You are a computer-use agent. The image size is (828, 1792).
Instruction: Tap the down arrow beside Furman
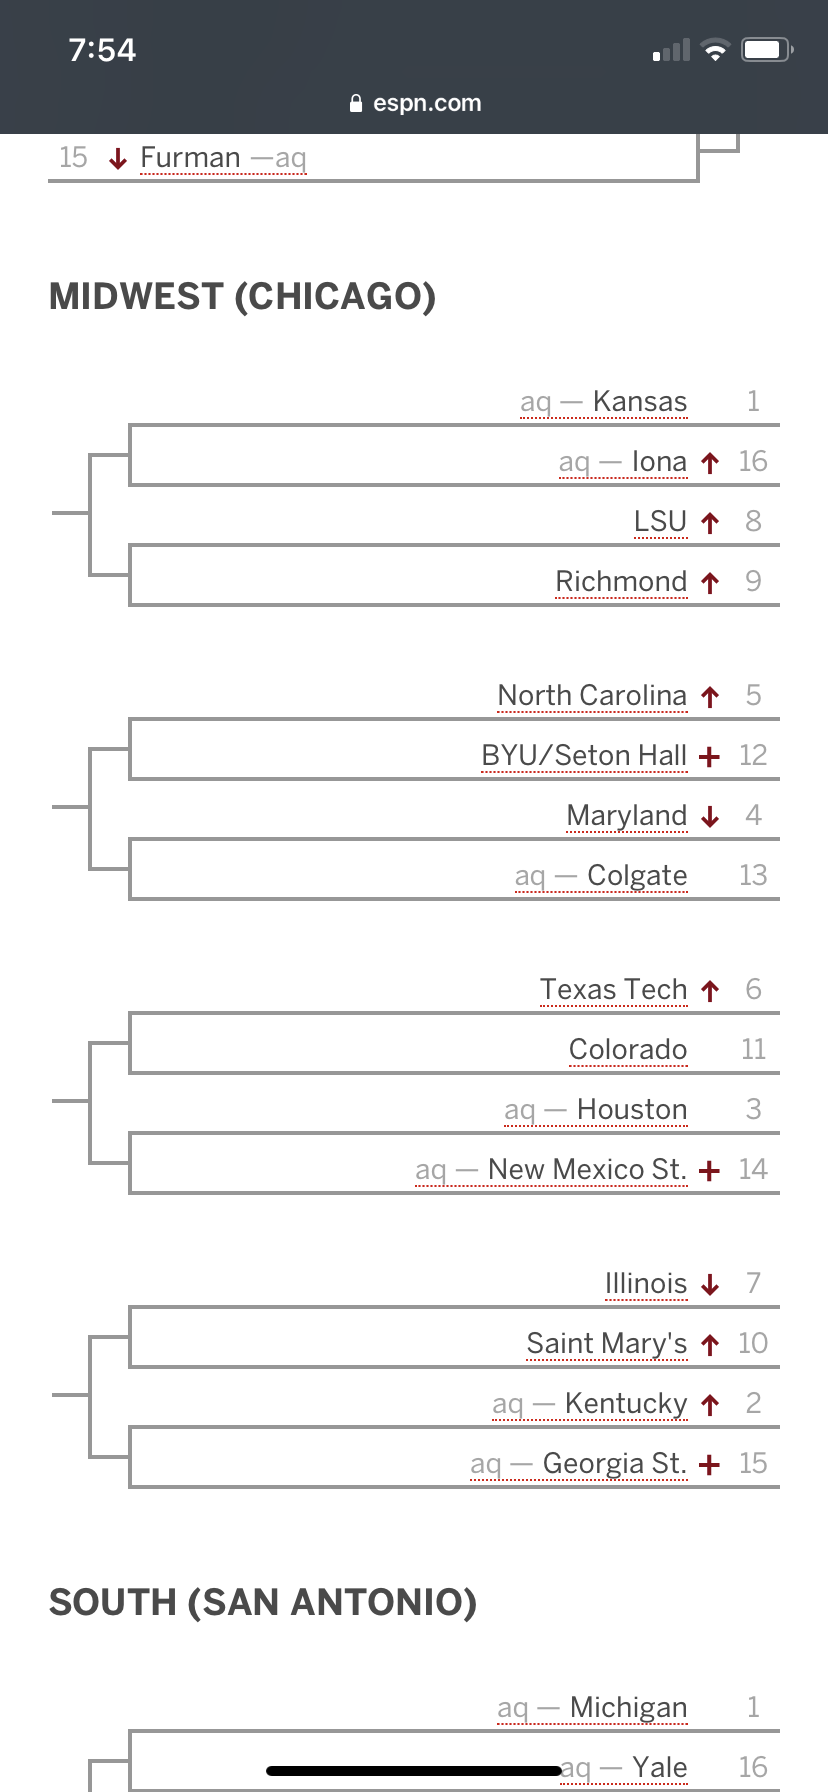[118, 159]
